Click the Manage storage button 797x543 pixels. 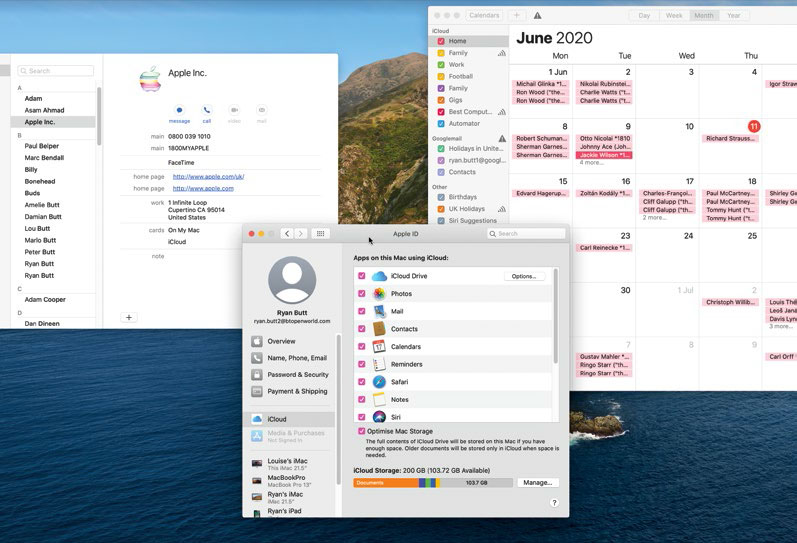[538, 482]
